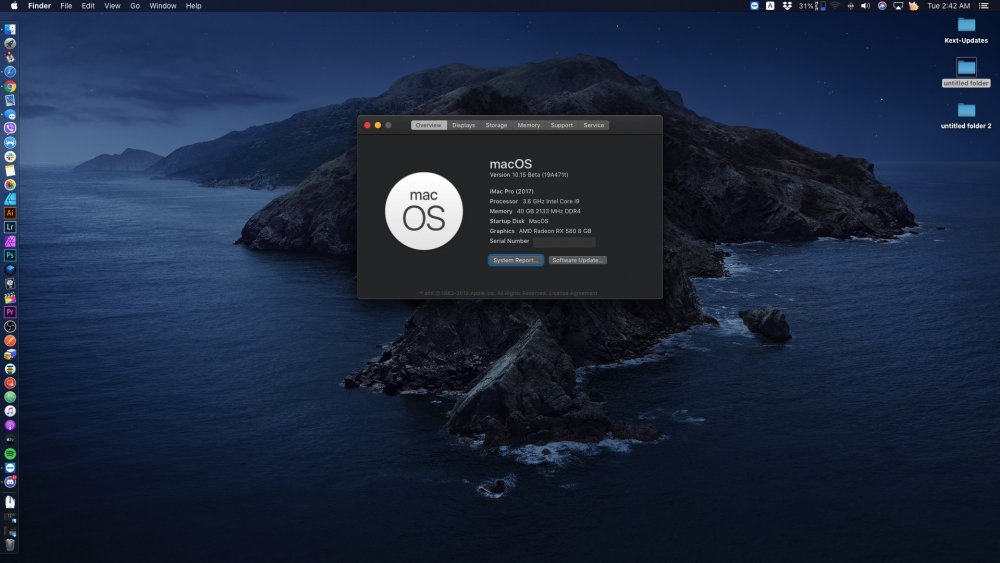This screenshot has width=1000, height=563.
Task: Select the Overview tab
Action: point(429,125)
